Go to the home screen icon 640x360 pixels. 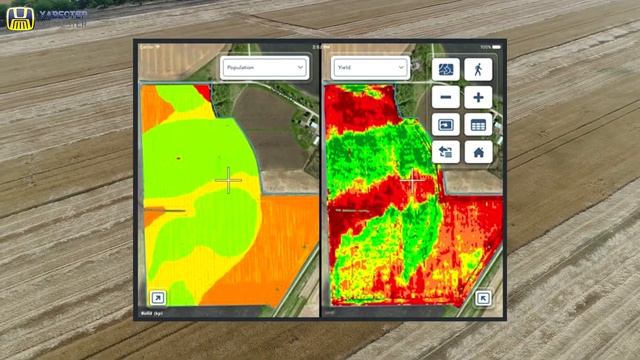(x=478, y=152)
